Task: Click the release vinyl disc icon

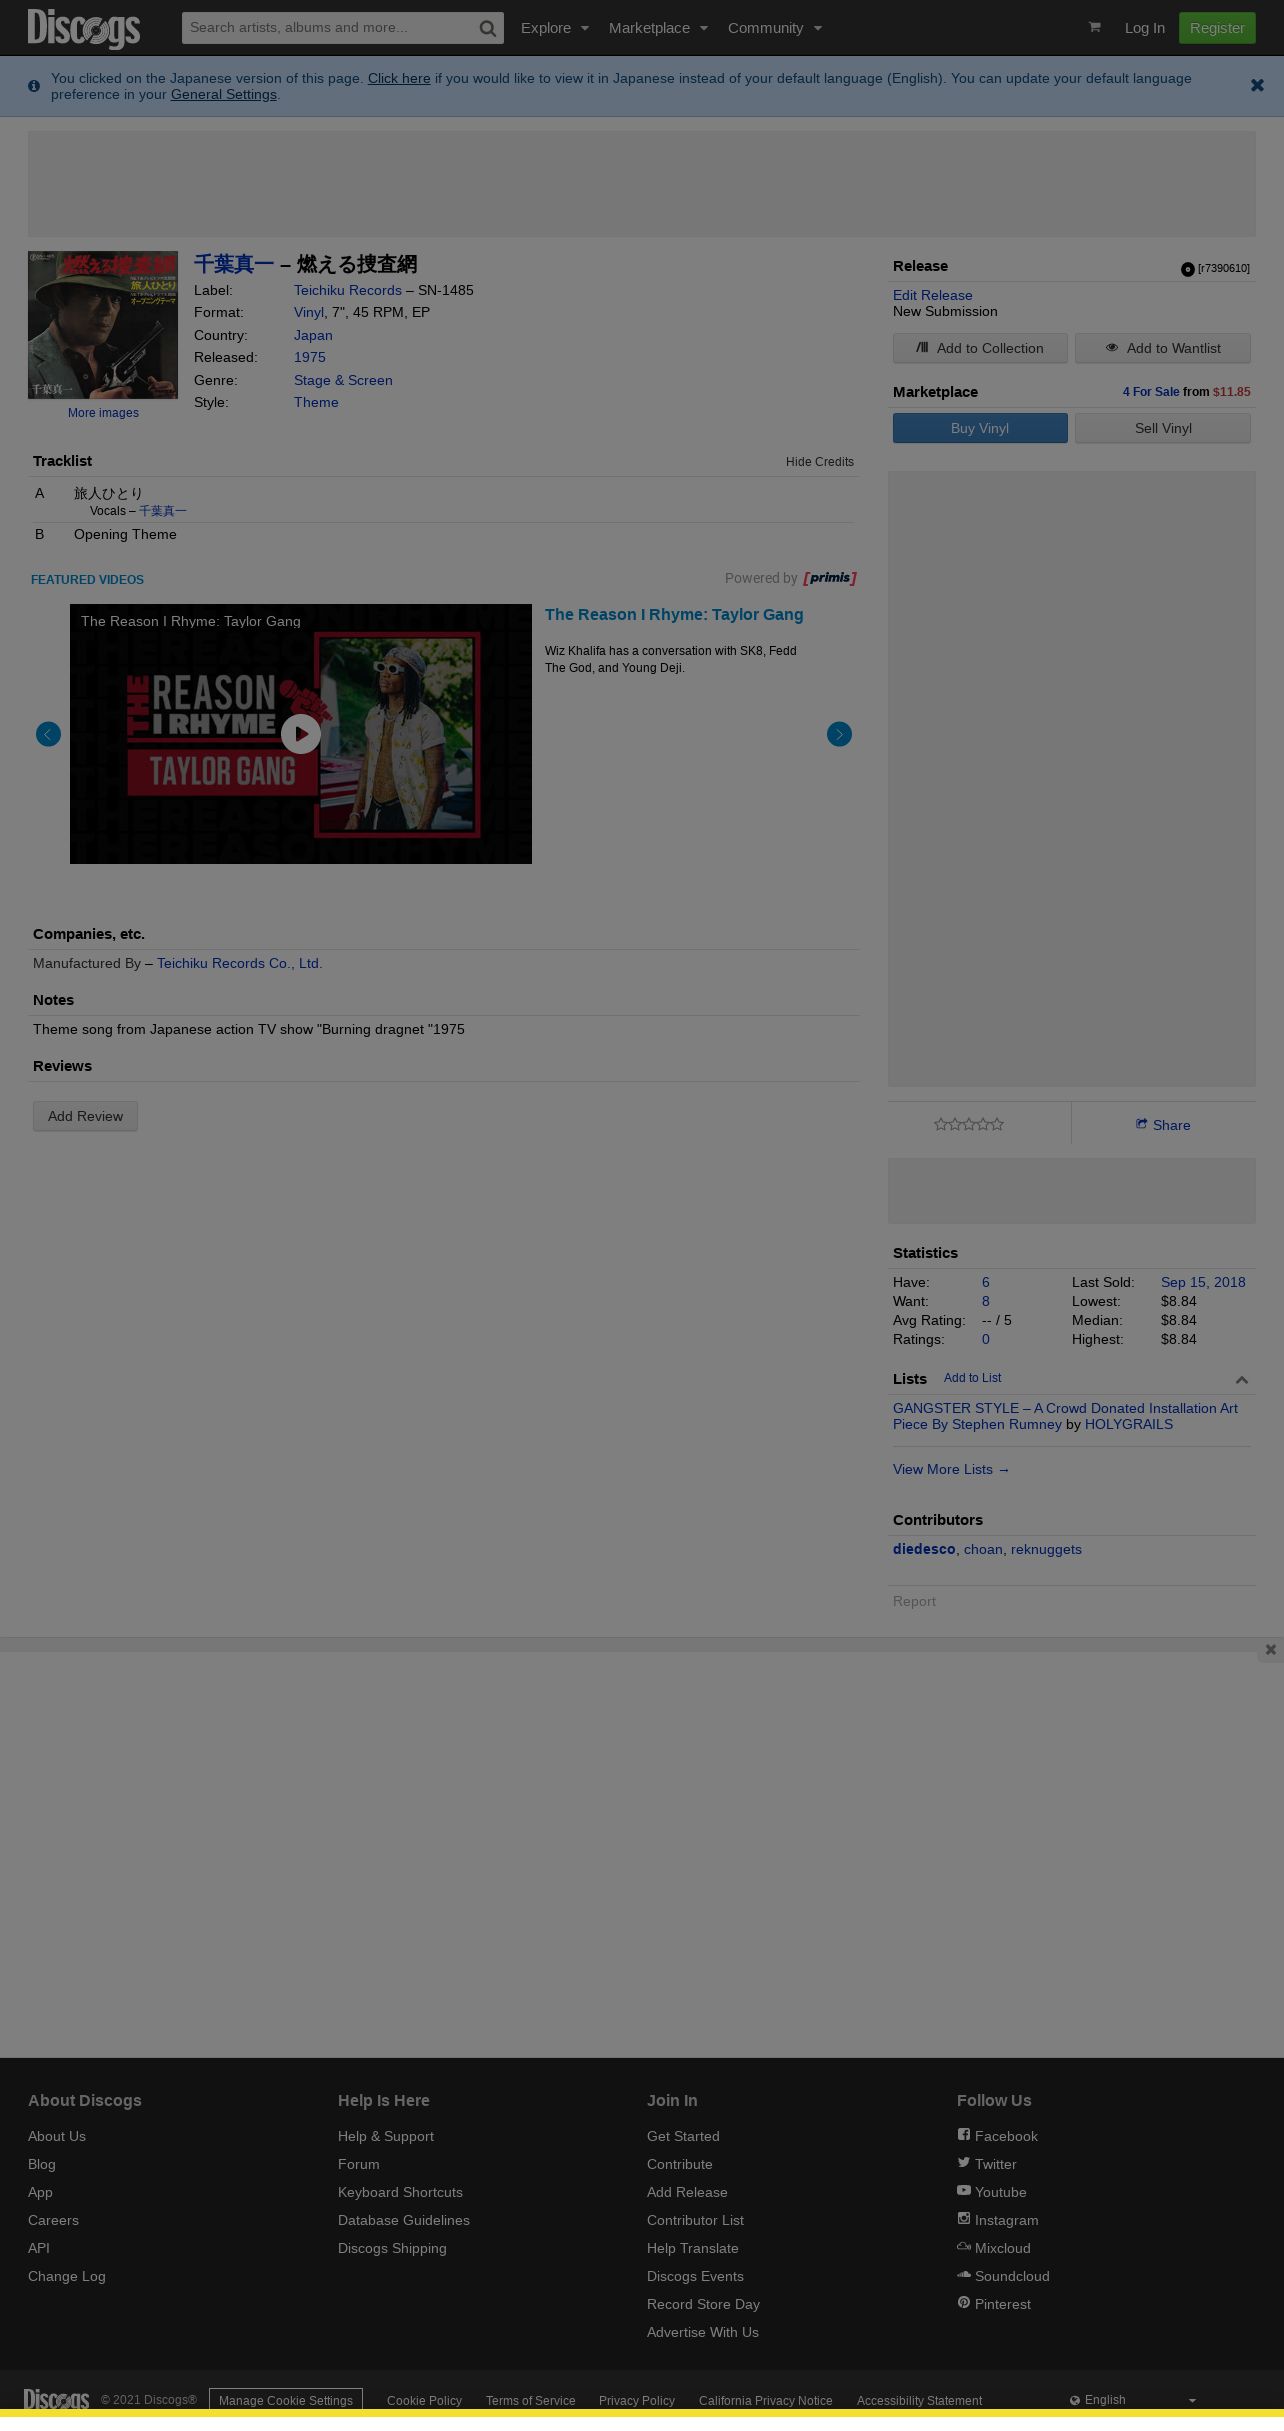Action: pos(1187,269)
